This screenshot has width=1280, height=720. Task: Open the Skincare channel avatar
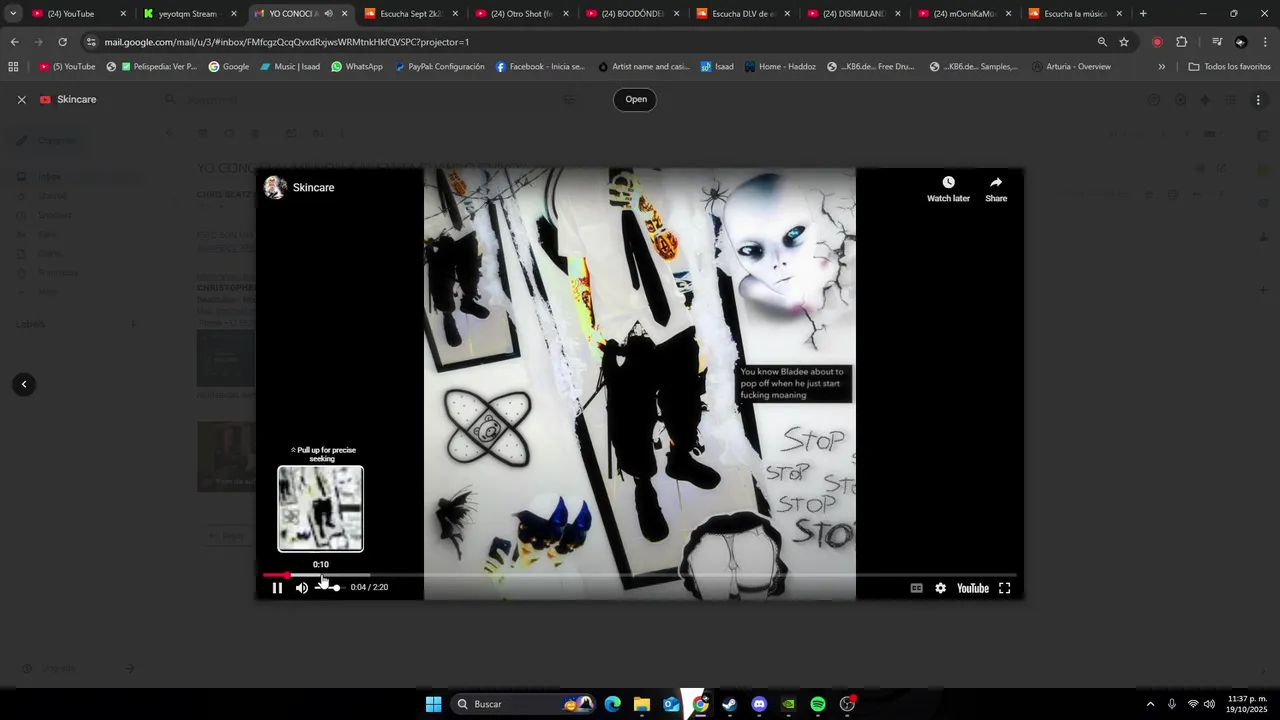click(x=275, y=187)
